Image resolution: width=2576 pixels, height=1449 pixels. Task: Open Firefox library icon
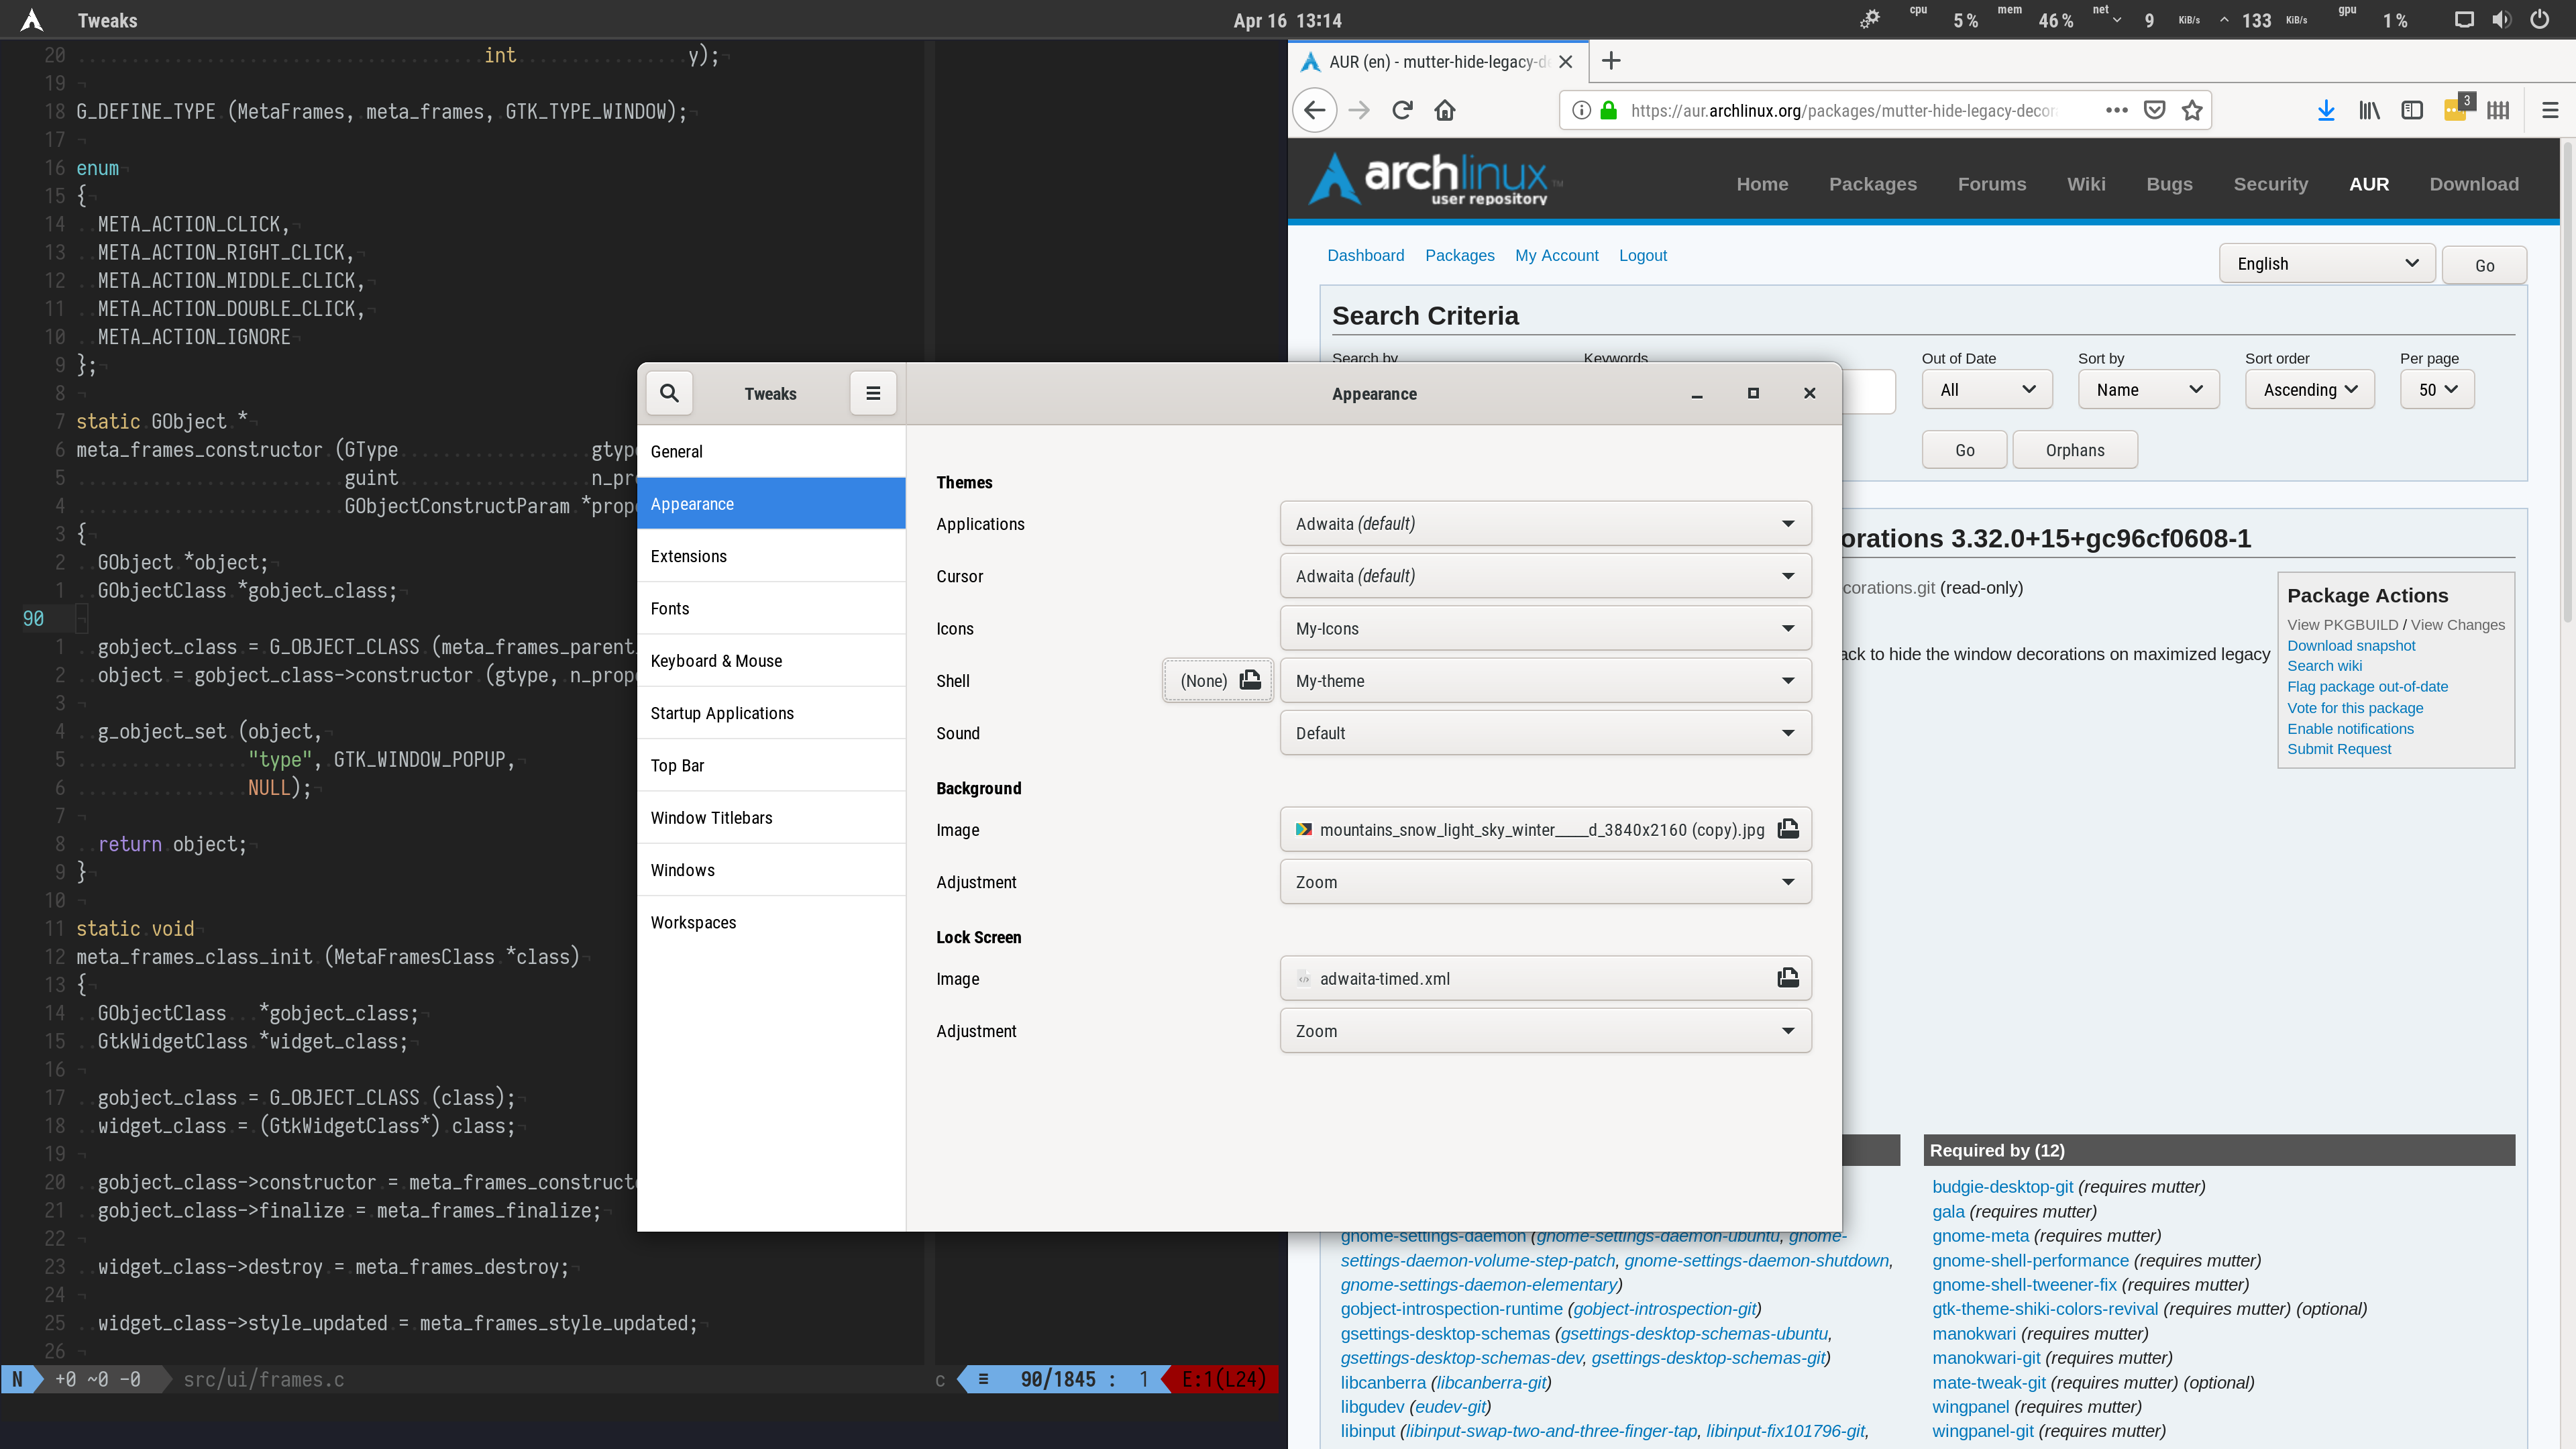point(2369,110)
